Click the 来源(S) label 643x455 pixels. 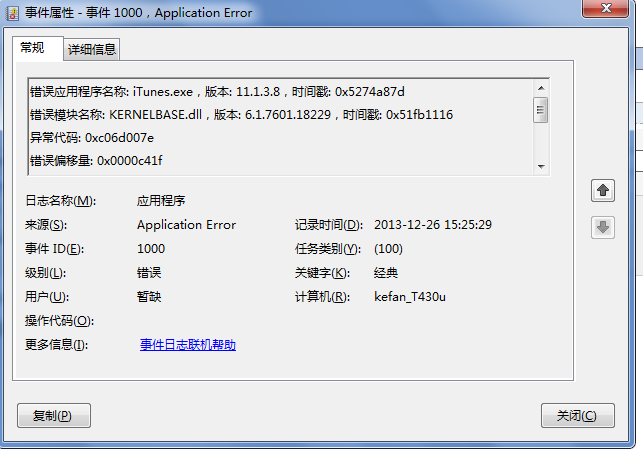click(x=46, y=225)
